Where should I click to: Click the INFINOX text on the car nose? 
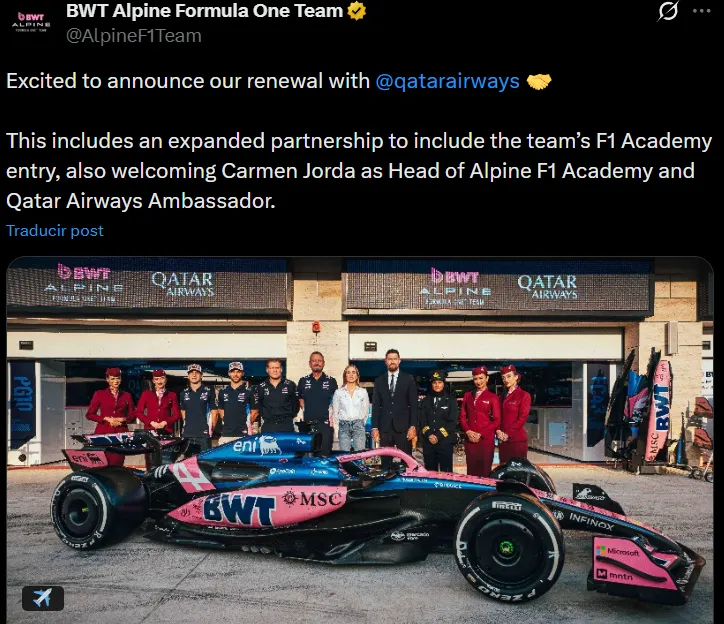(x=591, y=521)
